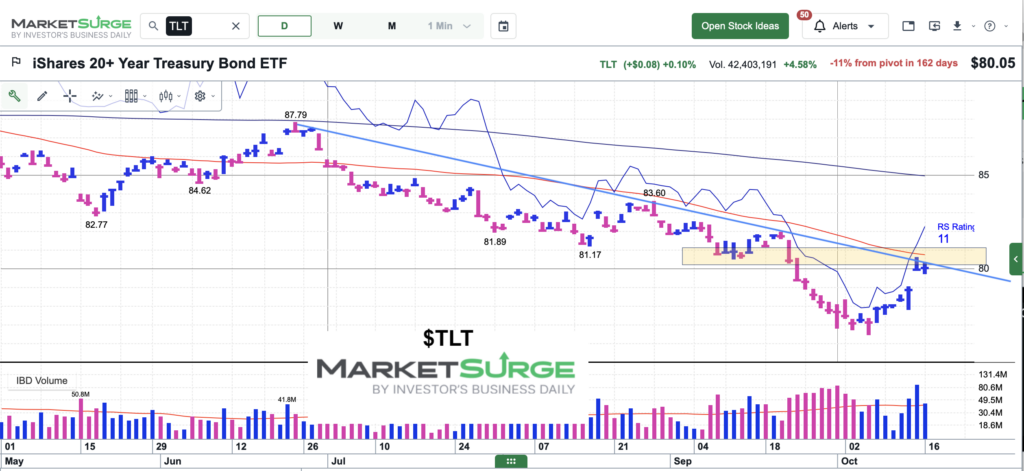Expand the help menu chevron
Image resolution: width=1024 pixels, height=471 pixels.
(1006, 27)
